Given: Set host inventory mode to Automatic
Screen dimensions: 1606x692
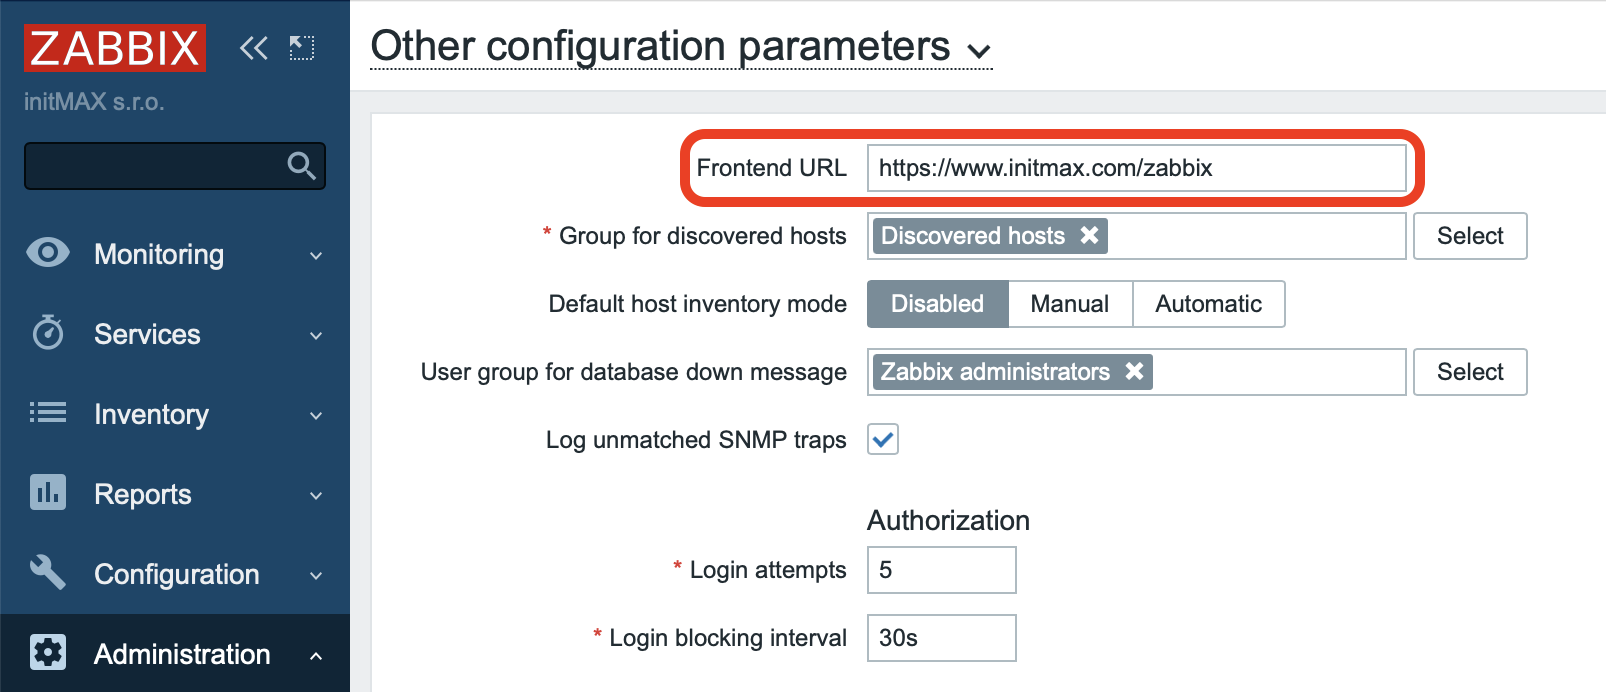Looking at the screenshot, I should (1209, 304).
